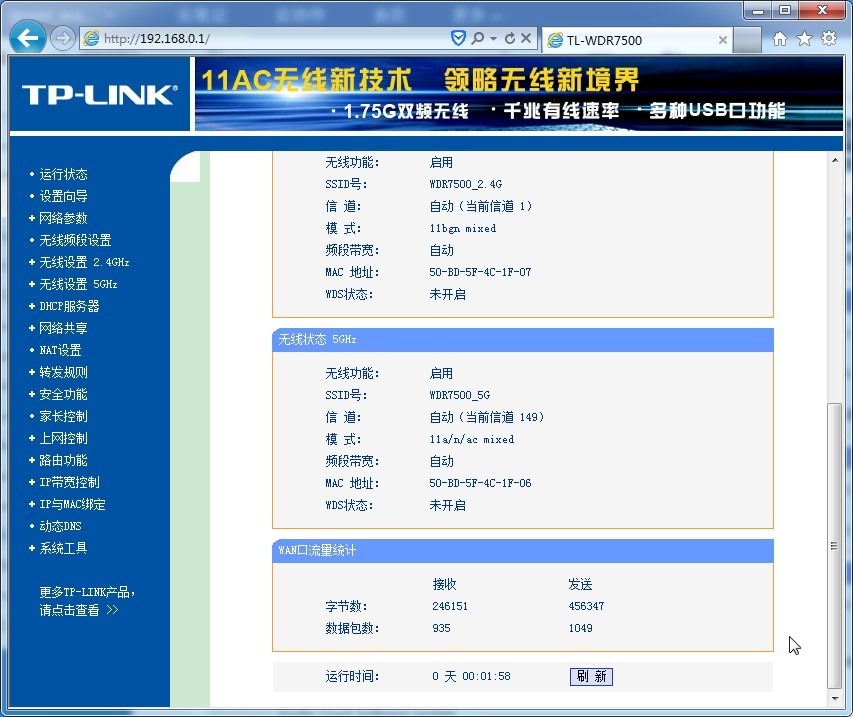Expand DHCP服务器 menu
The height and width of the screenshot is (717, 853).
point(69,306)
